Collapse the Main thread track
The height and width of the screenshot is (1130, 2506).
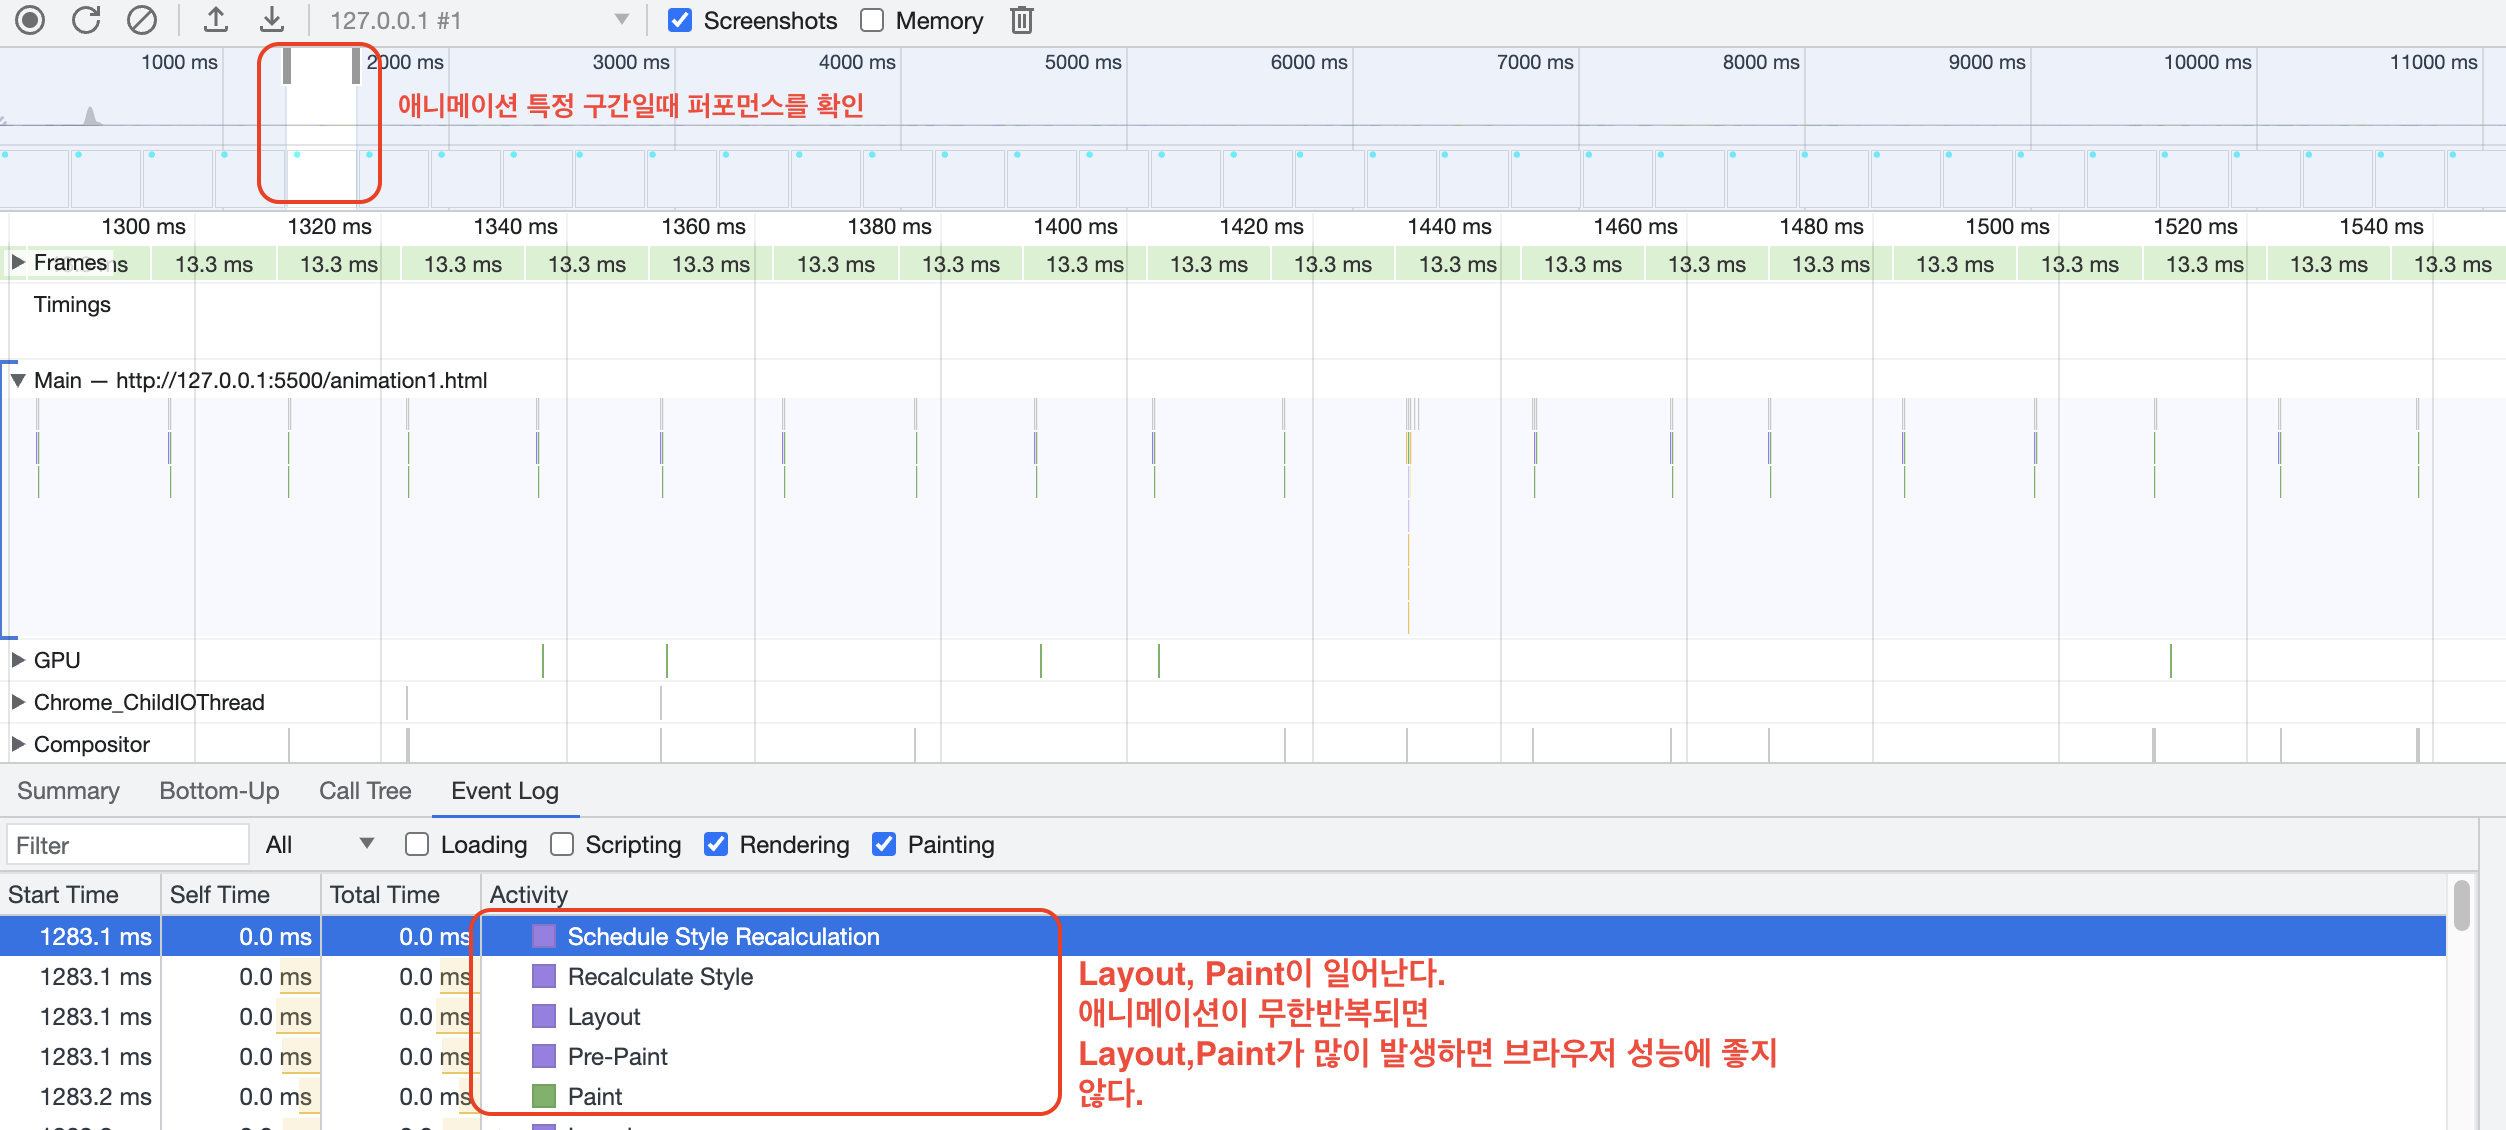pos(18,380)
